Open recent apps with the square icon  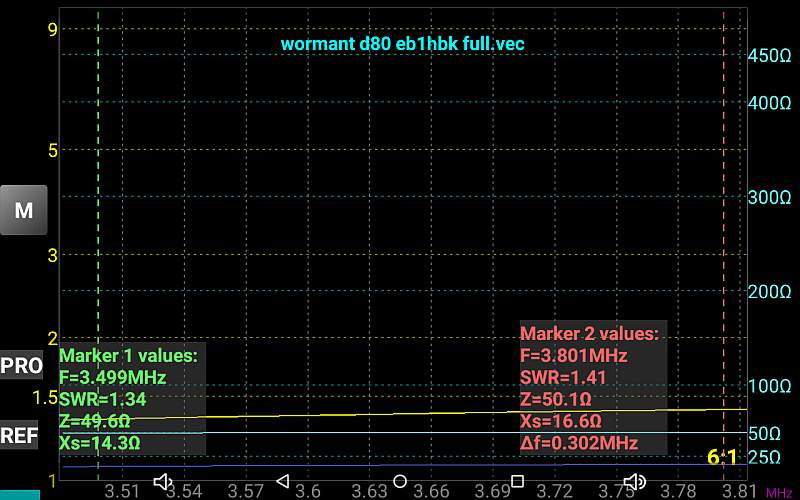click(517, 482)
